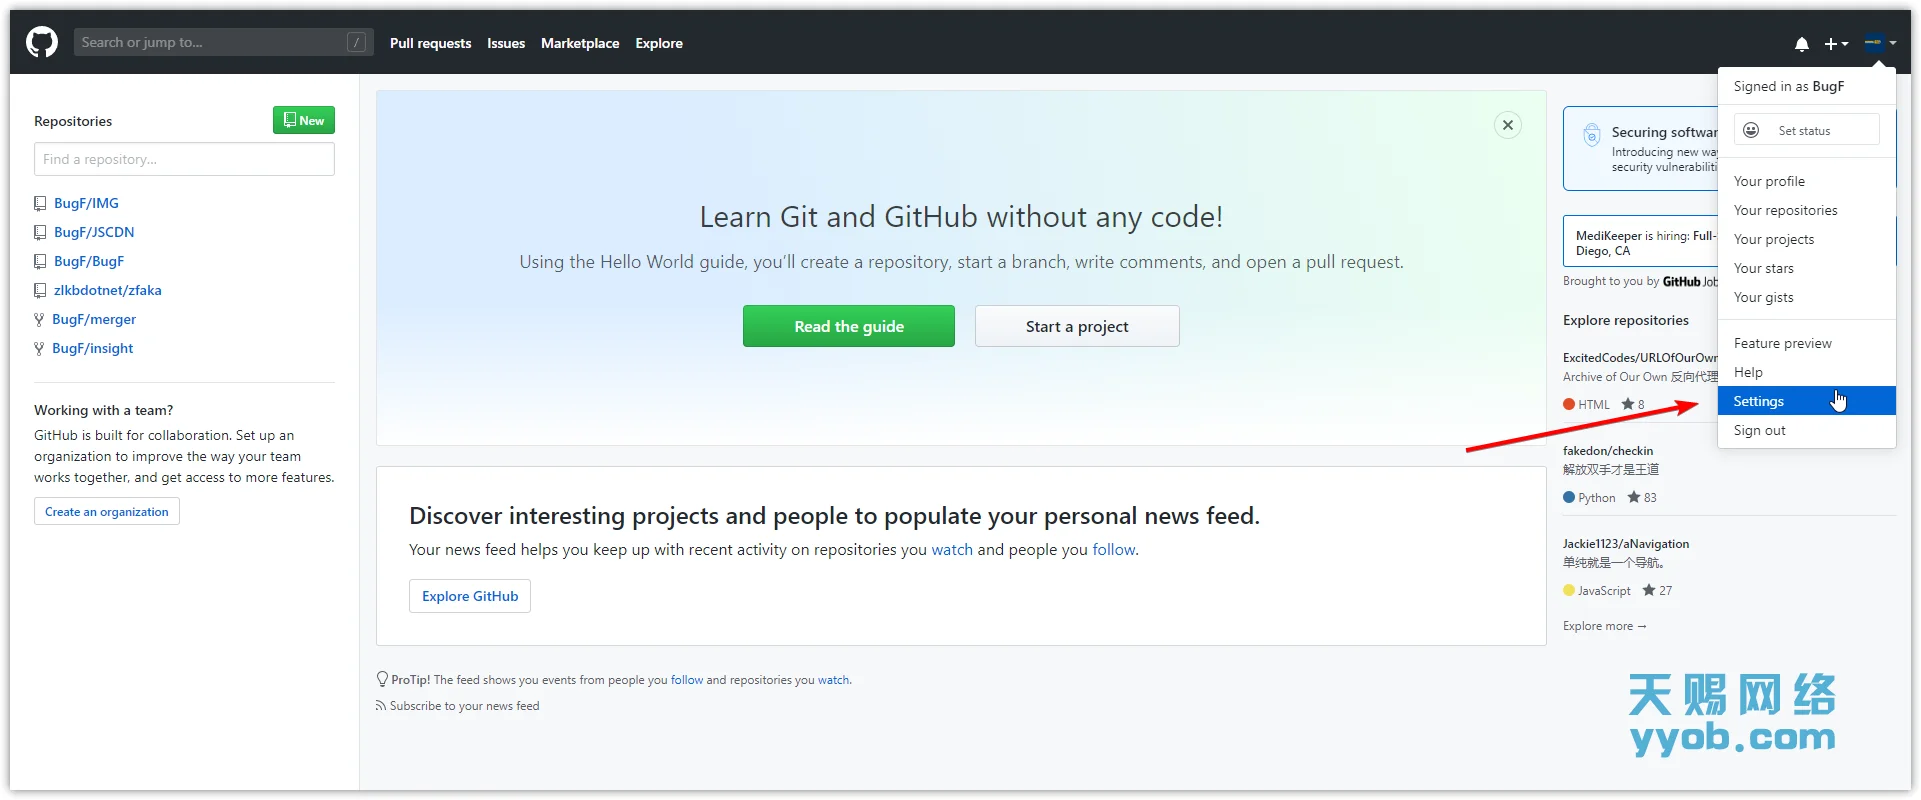
Task: Create a New repository with green button
Action: (x=304, y=120)
